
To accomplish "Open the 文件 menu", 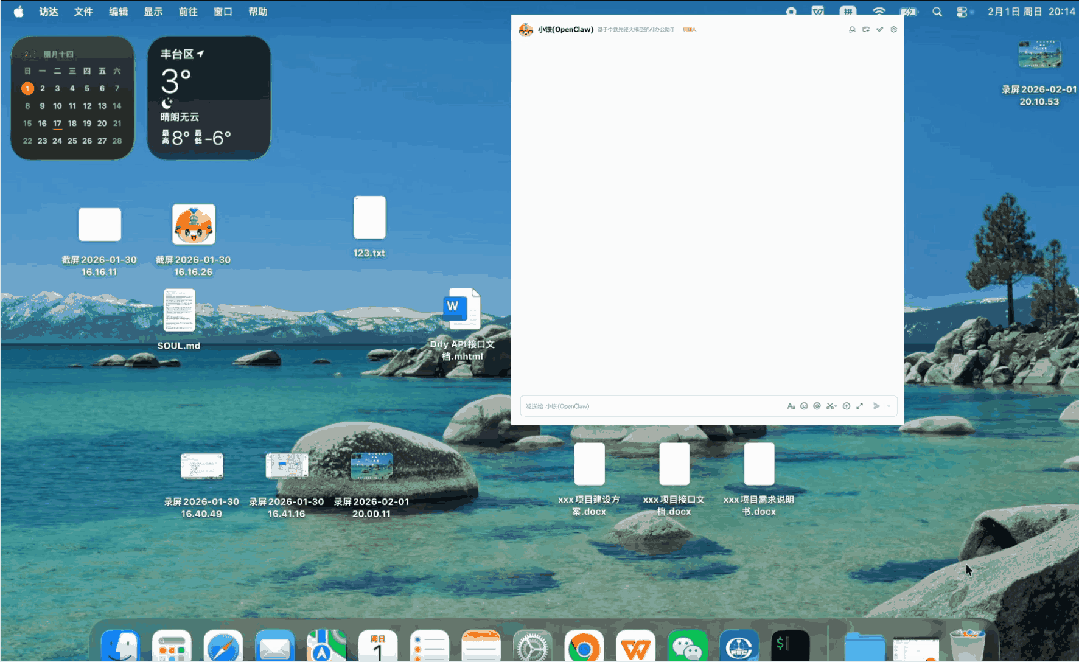I will (83, 12).
